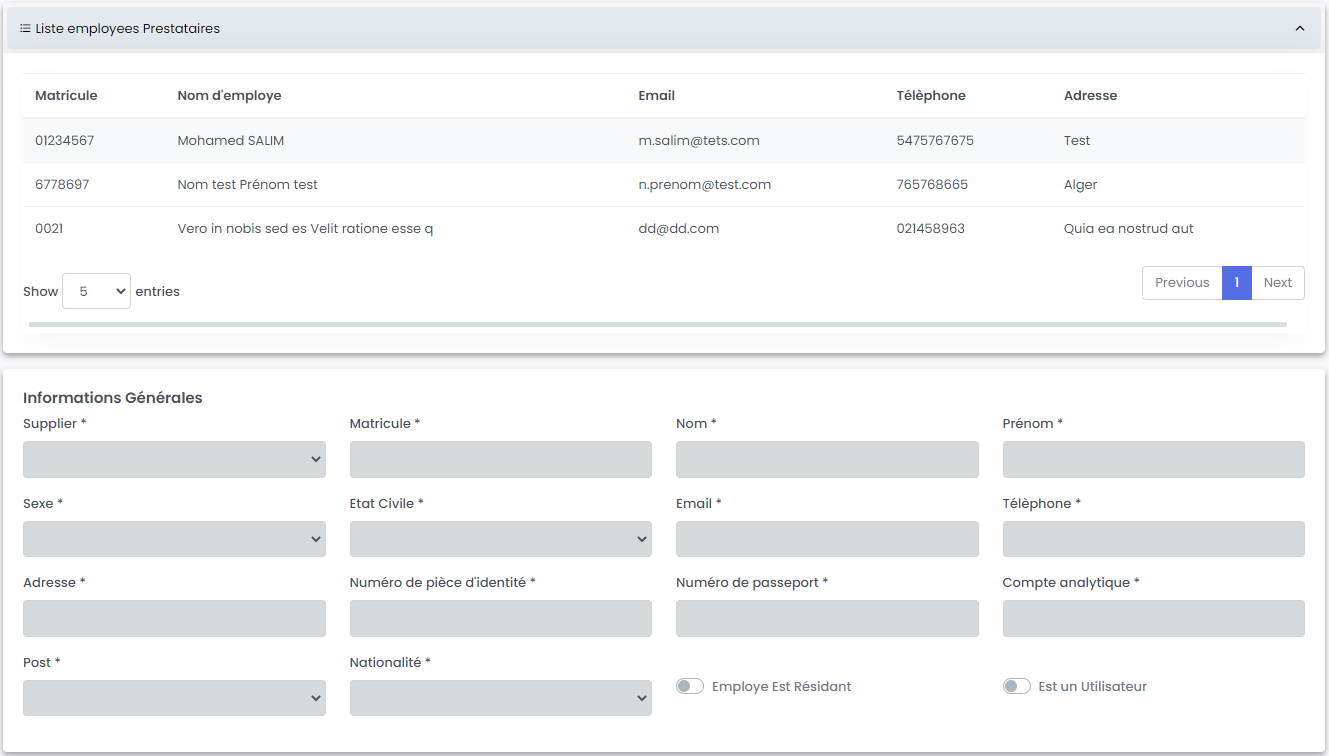Click the Compte analytique input field
The image size is (1329, 756).
1153,618
